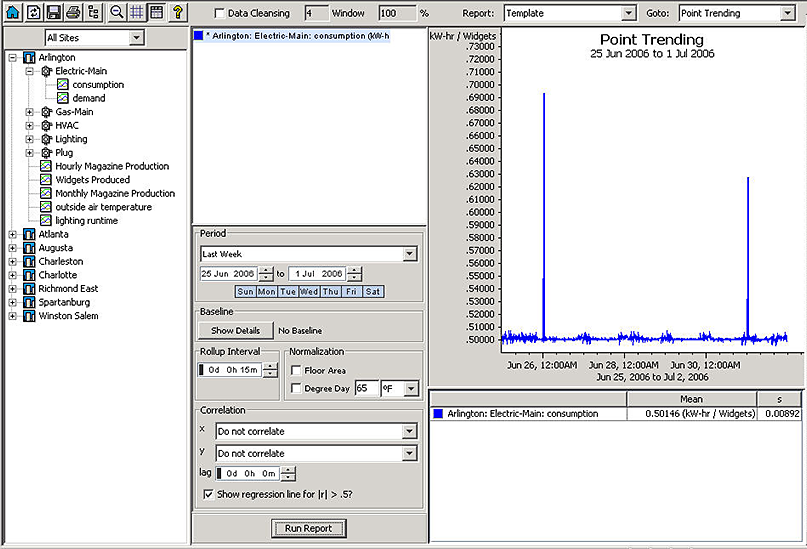The width and height of the screenshot is (807, 549).
Task: Click the Show Details baseline button
Action: click(x=235, y=330)
